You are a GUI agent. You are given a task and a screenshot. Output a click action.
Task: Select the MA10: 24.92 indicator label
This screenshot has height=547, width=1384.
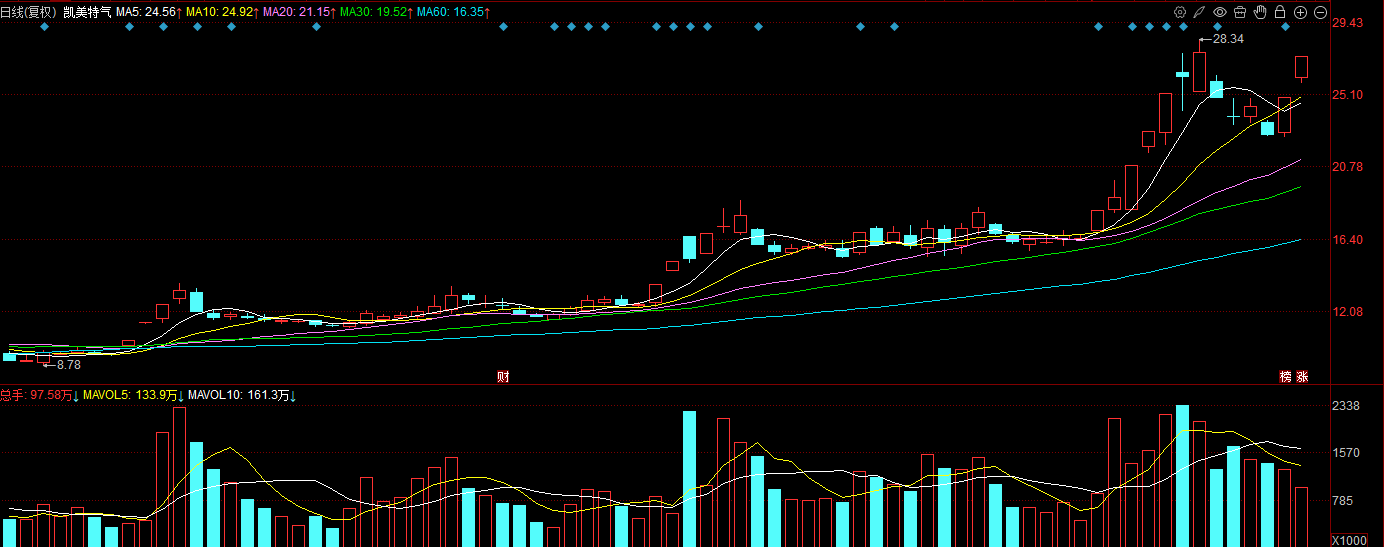[222, 12]
